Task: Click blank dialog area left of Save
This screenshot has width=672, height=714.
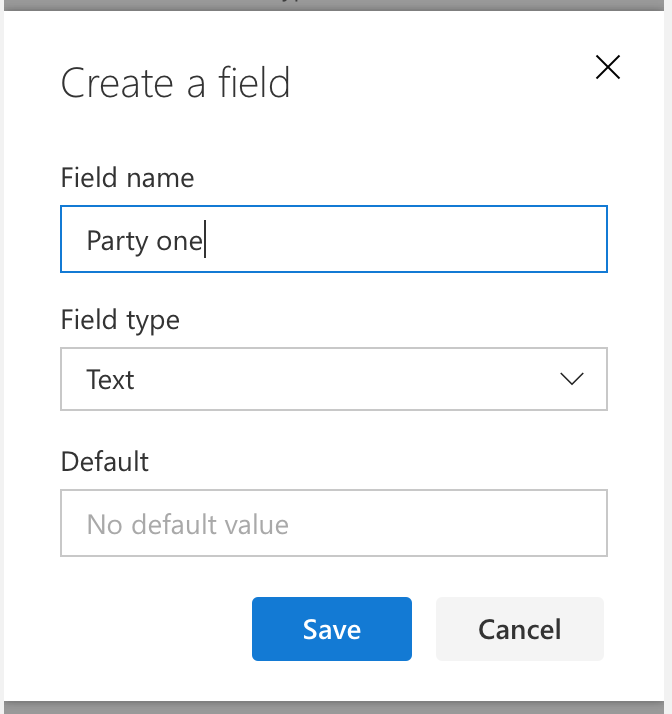Action: [150, 629]
